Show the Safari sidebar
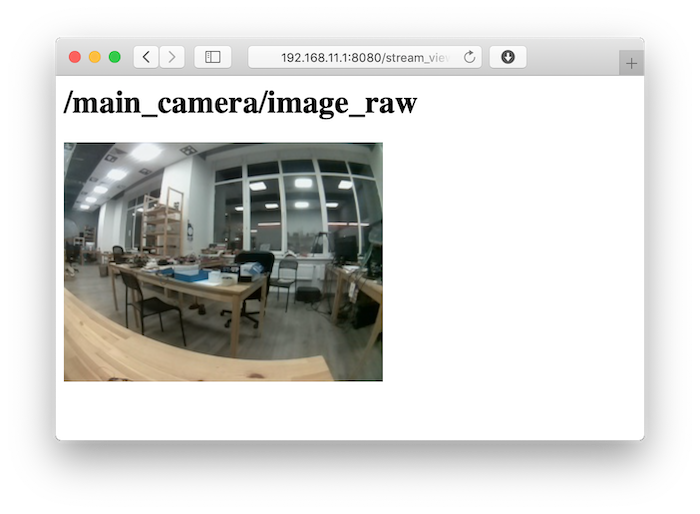The image size is (700, 514). 212,57
